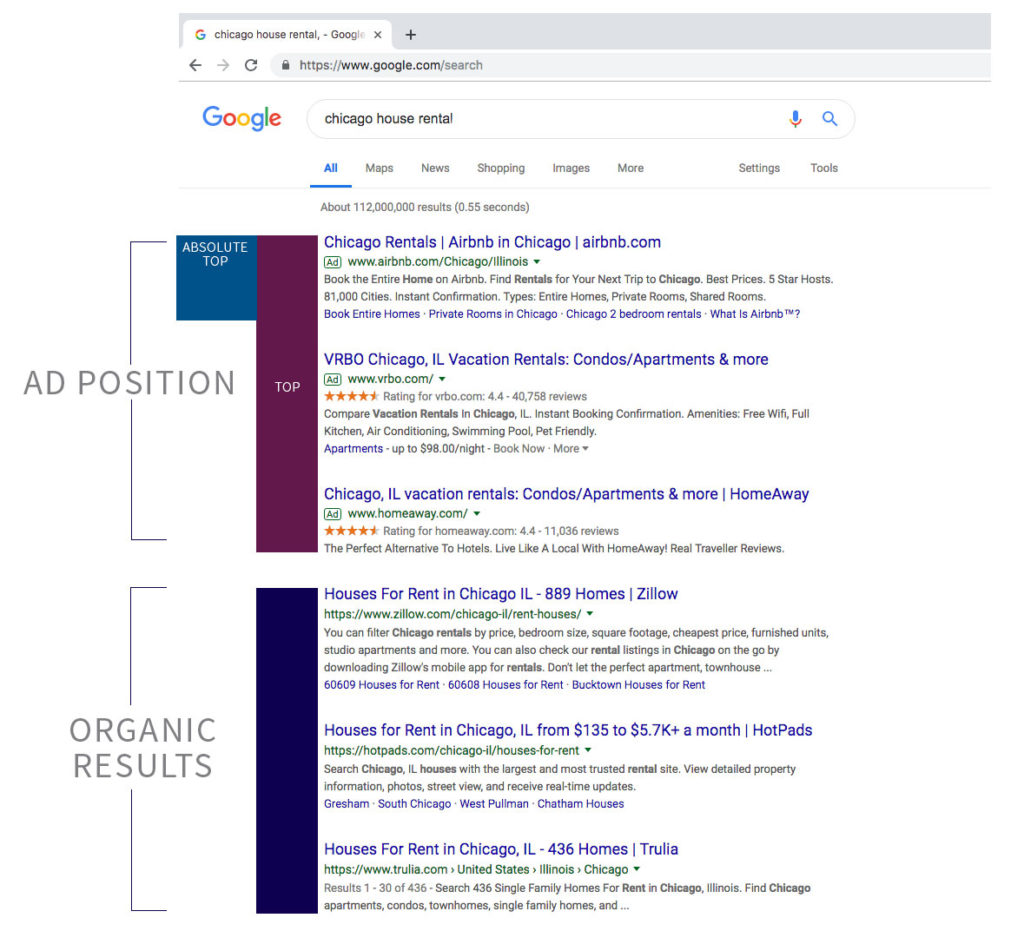1024x931 pixels.
Task: Click the microphone icon for voice search
Action: [795, 118]
